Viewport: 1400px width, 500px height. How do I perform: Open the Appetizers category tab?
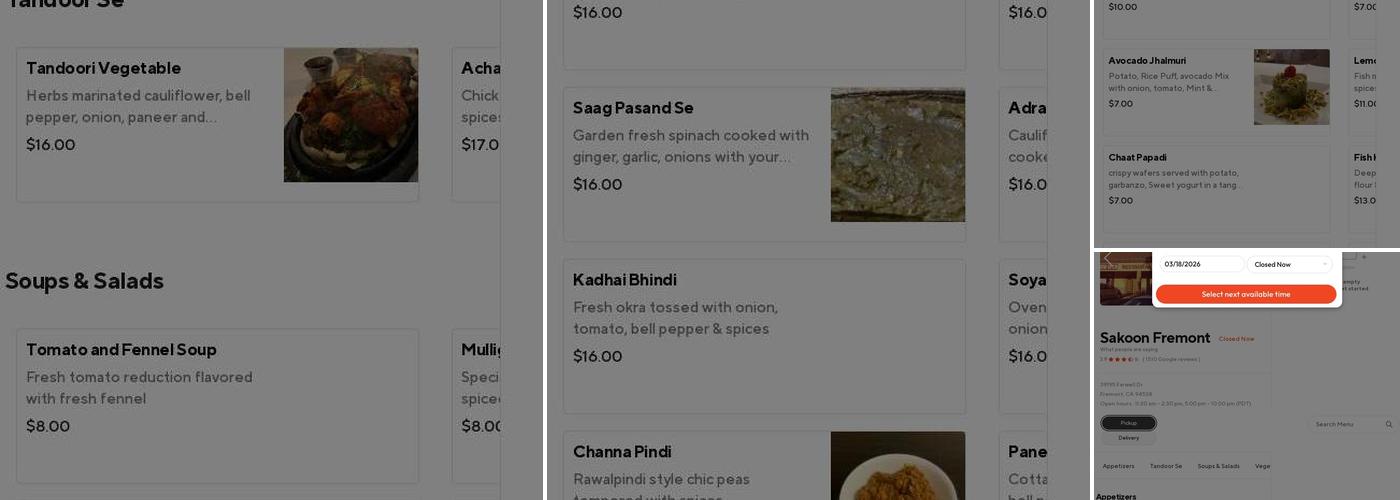click(x=1118, y=466)
